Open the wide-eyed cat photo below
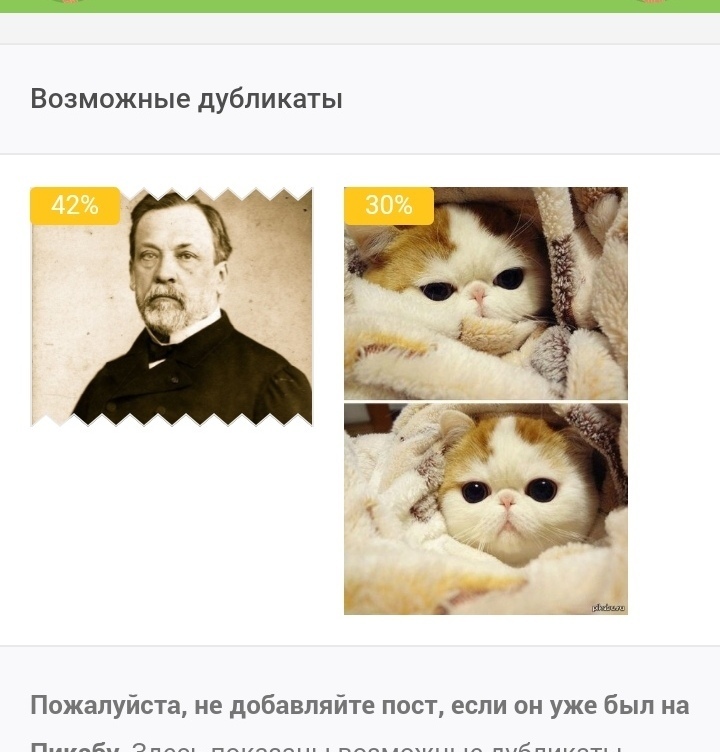720x752 pixels. [x=486, y=509]
